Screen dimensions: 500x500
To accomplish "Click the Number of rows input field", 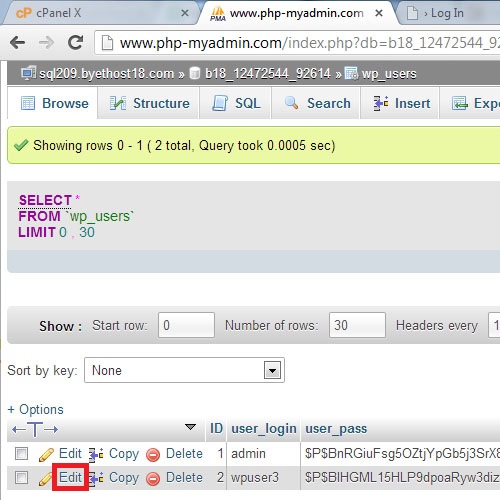I will coord(357,325).
